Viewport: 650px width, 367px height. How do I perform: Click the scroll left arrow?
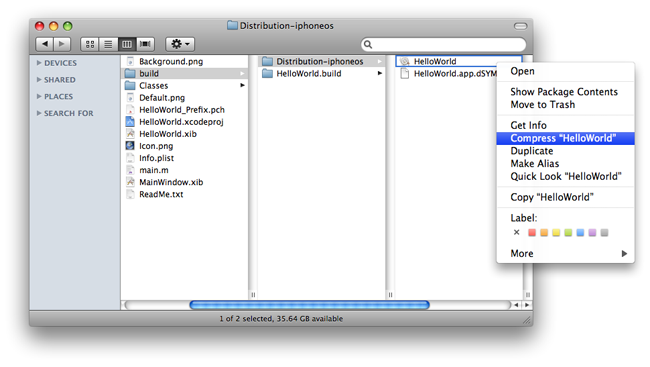coord(516,305)
